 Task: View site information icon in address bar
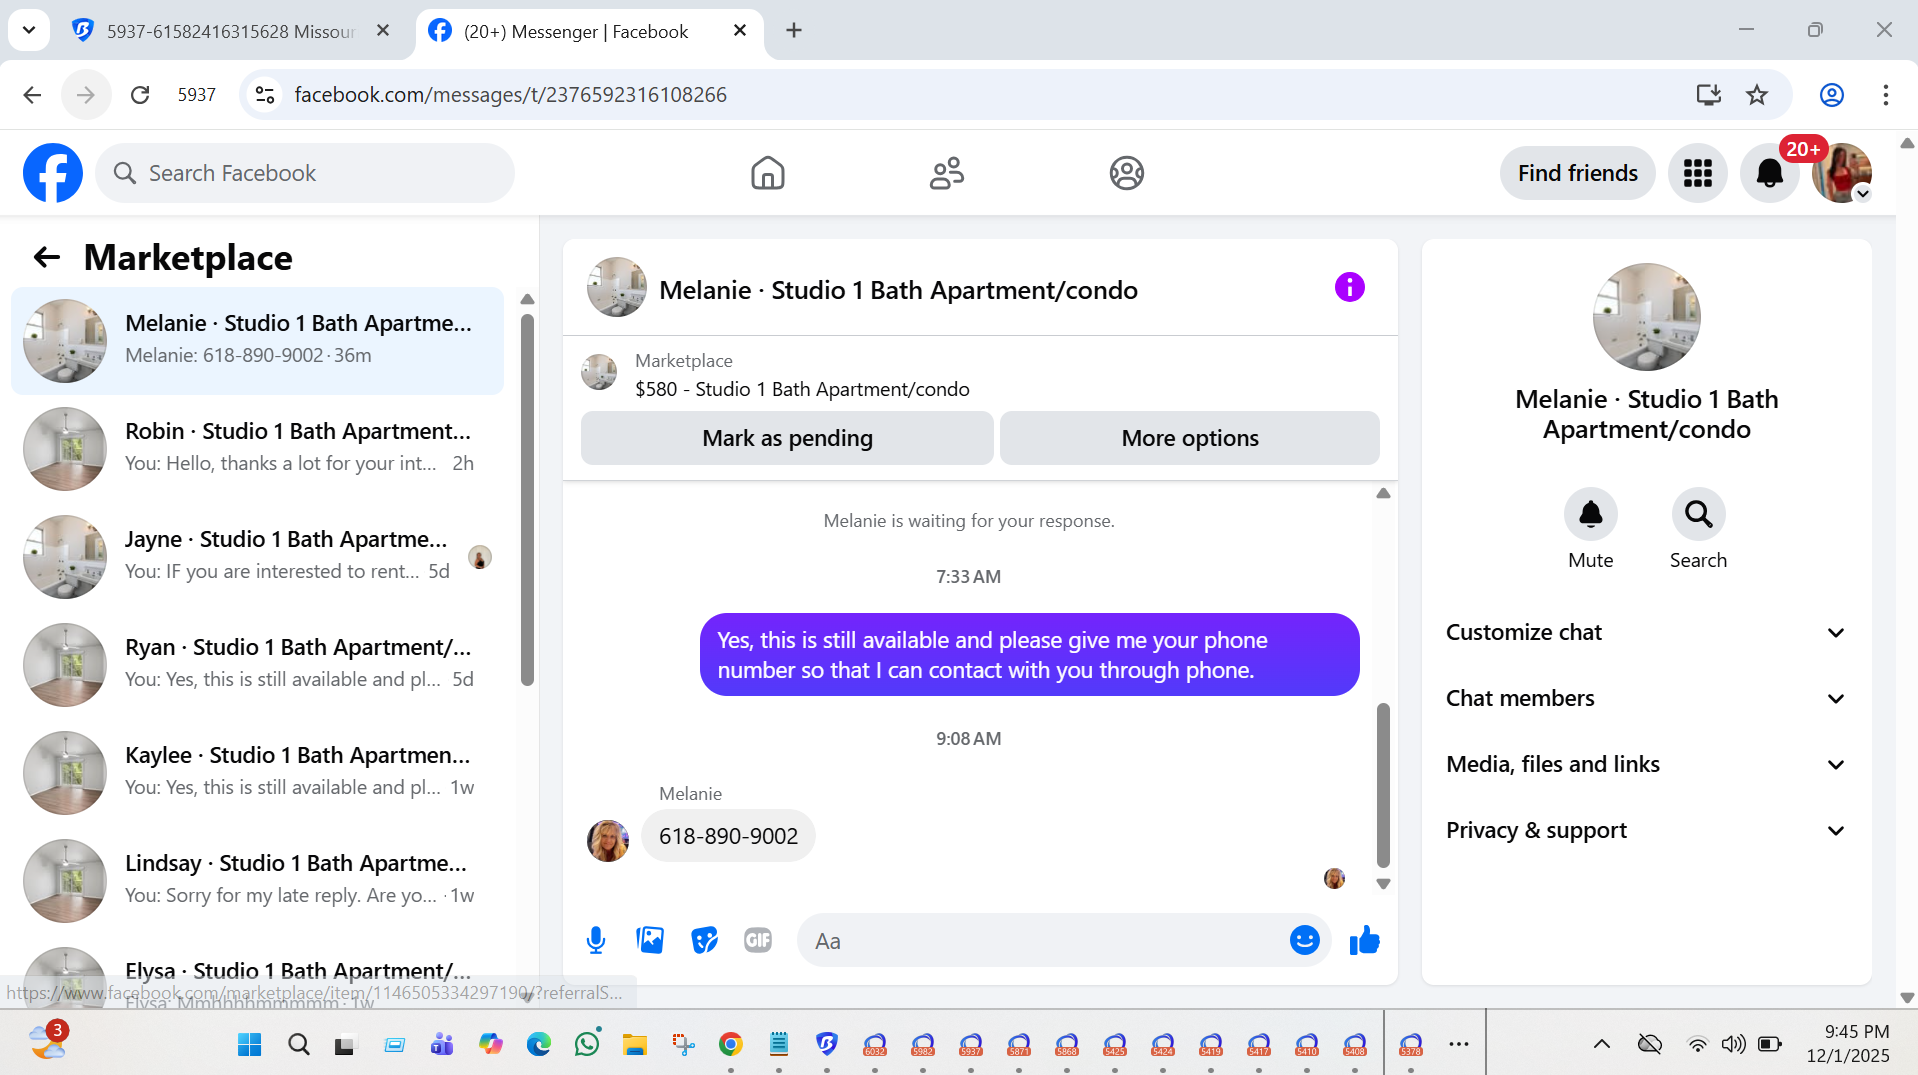(x=265, y=95)
